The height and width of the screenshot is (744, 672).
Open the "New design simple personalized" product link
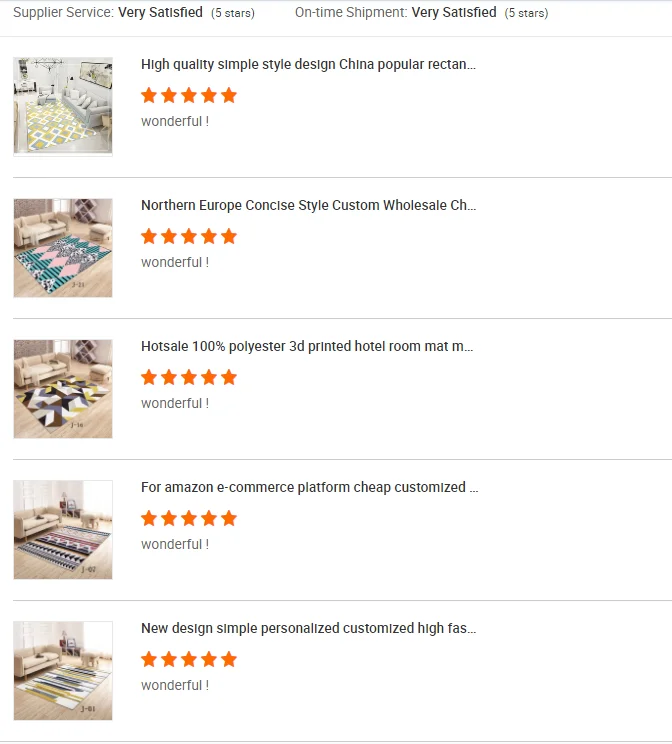point(308,629)
